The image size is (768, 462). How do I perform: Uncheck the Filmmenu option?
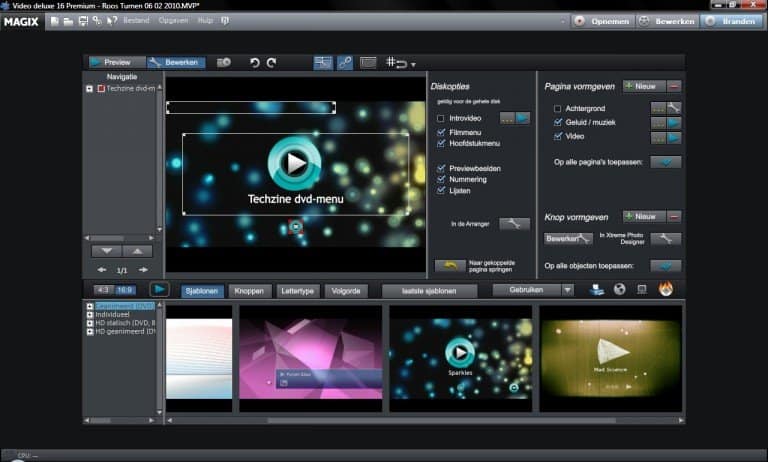[x=441, y=132]
